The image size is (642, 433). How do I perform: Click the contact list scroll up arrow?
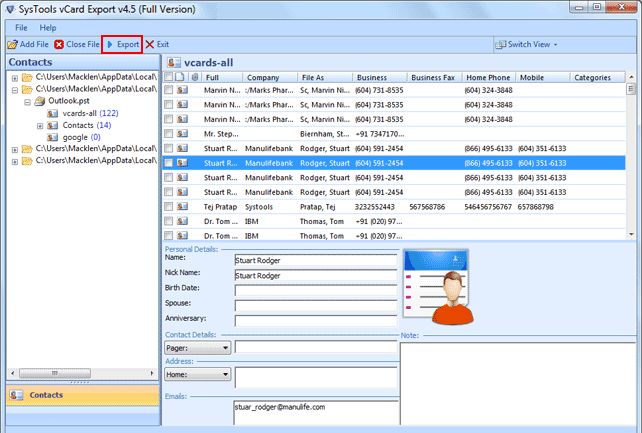(x=631, y=77)
